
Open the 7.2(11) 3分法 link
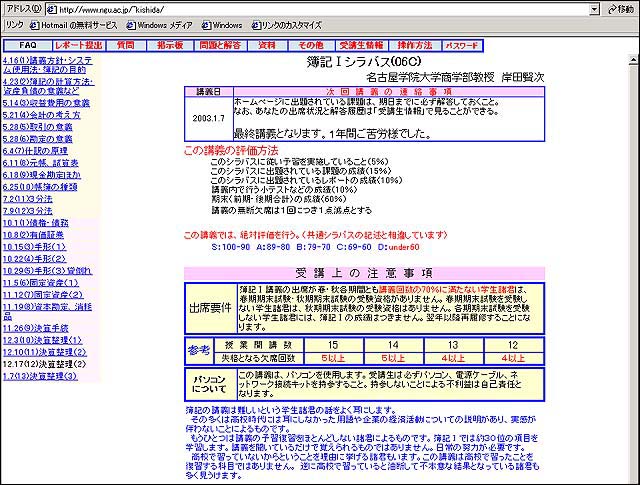coord(27,199)
